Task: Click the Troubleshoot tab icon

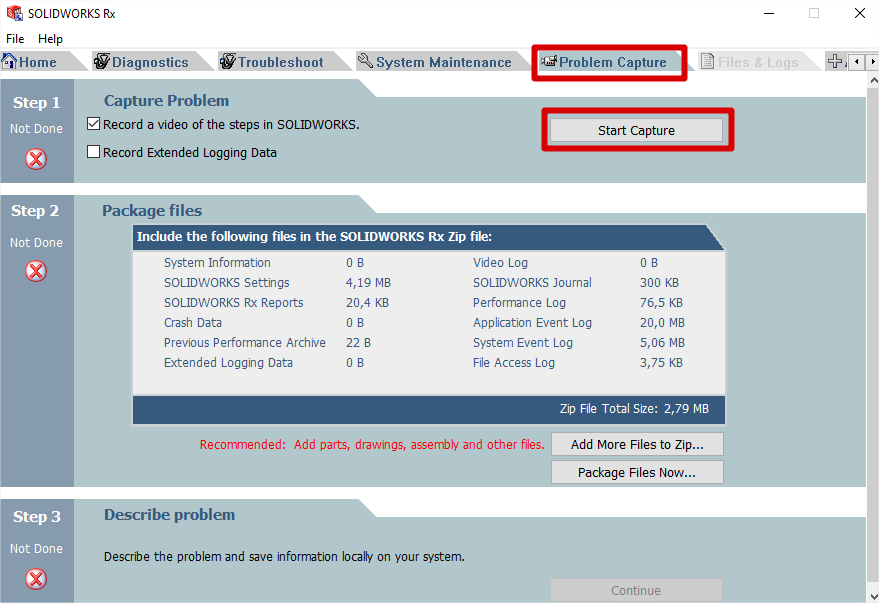Action: [x=227, y=62]
